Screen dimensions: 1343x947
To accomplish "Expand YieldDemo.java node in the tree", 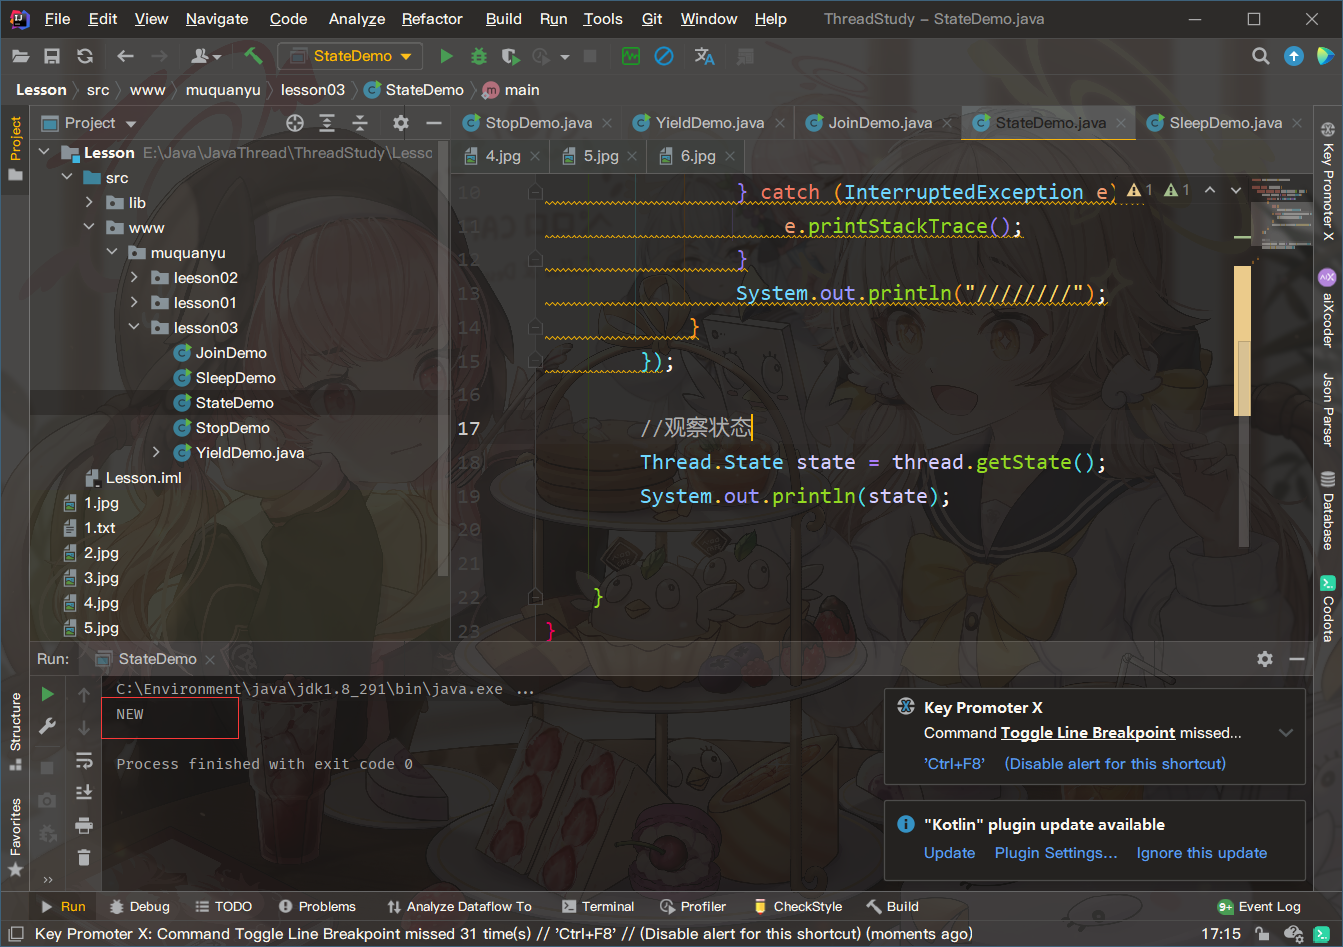I will (156, 453).
